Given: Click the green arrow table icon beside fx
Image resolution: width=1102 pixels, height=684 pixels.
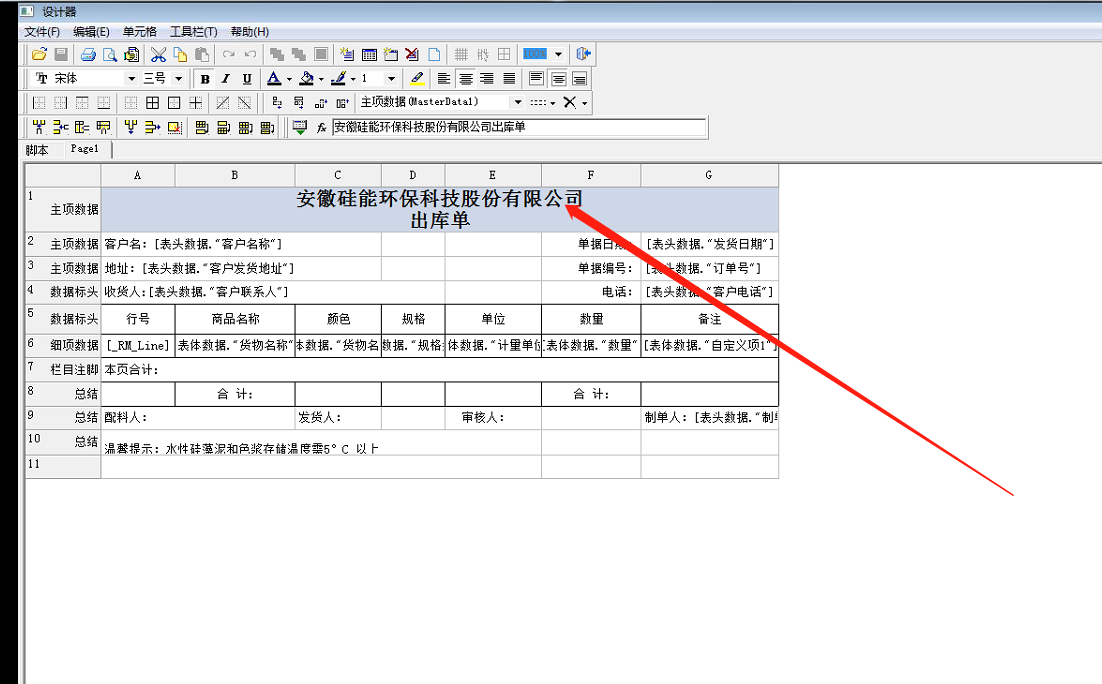Looking at the screenshot, I should [x=300, y=128].
